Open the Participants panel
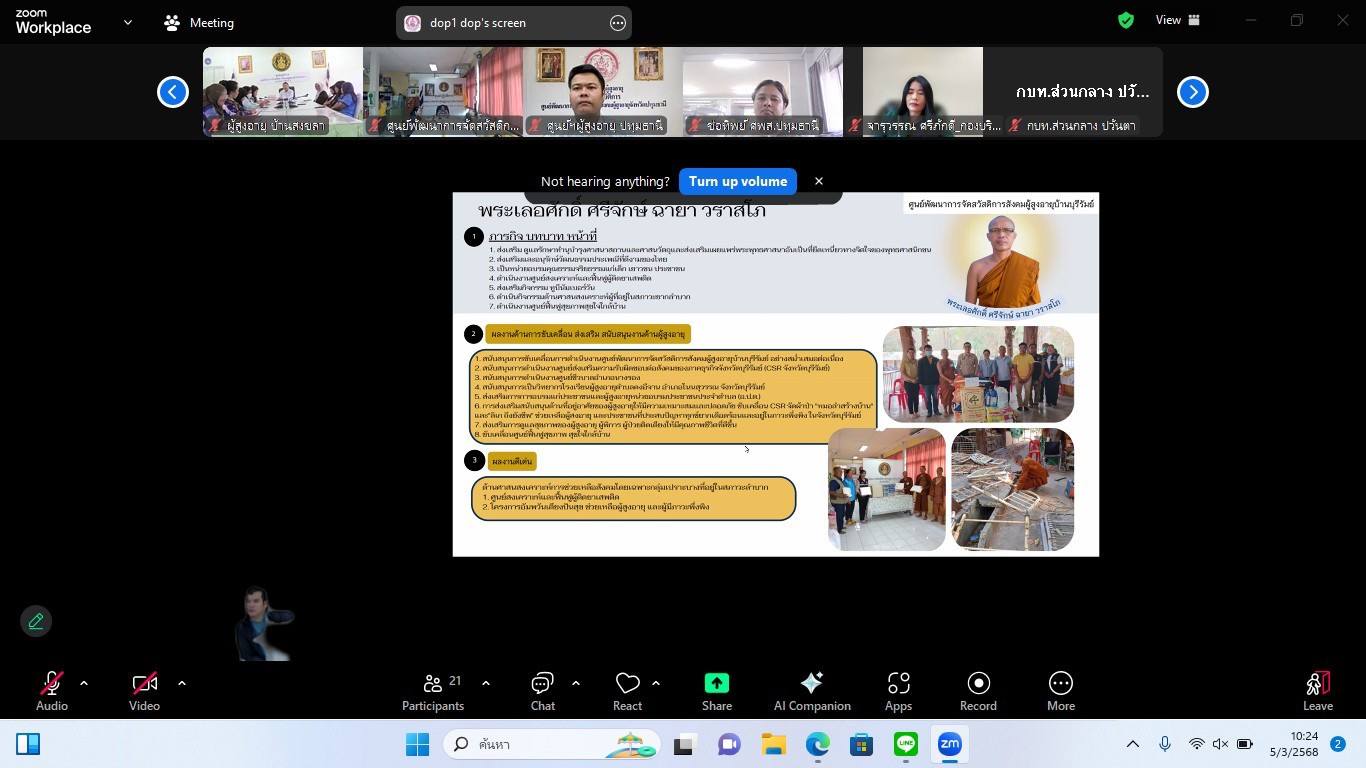This screenshot has height=768, width=1366. [432, 691]
